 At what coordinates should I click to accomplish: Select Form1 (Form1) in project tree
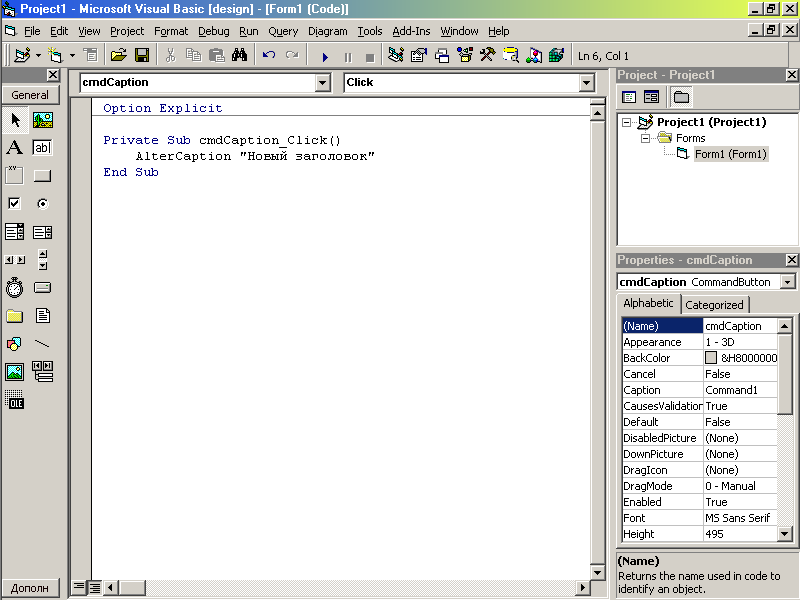coord(731,154)
